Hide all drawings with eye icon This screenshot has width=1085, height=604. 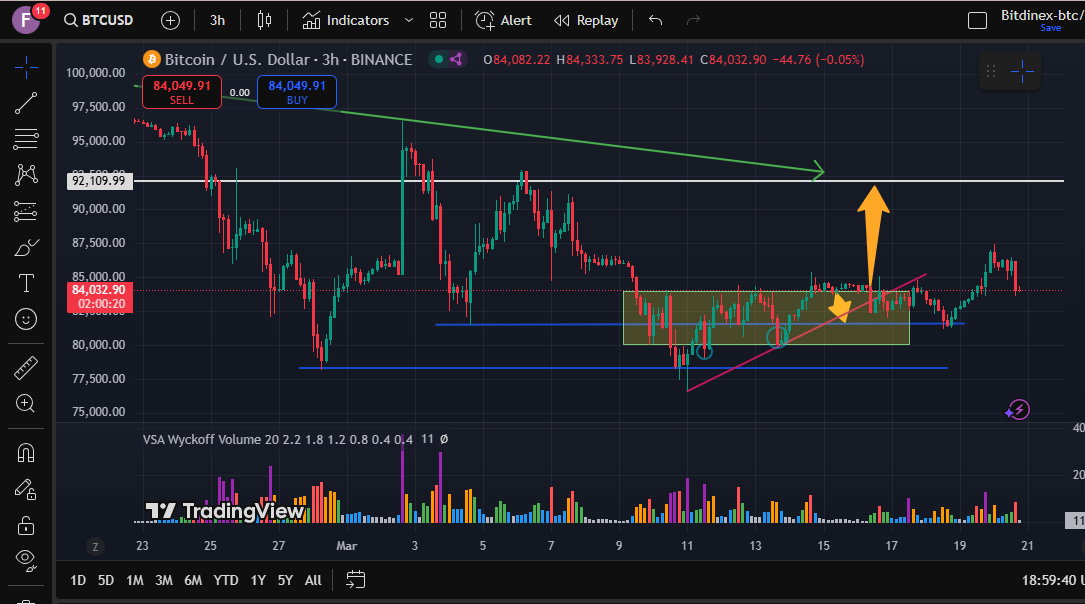tap(26, 560)
